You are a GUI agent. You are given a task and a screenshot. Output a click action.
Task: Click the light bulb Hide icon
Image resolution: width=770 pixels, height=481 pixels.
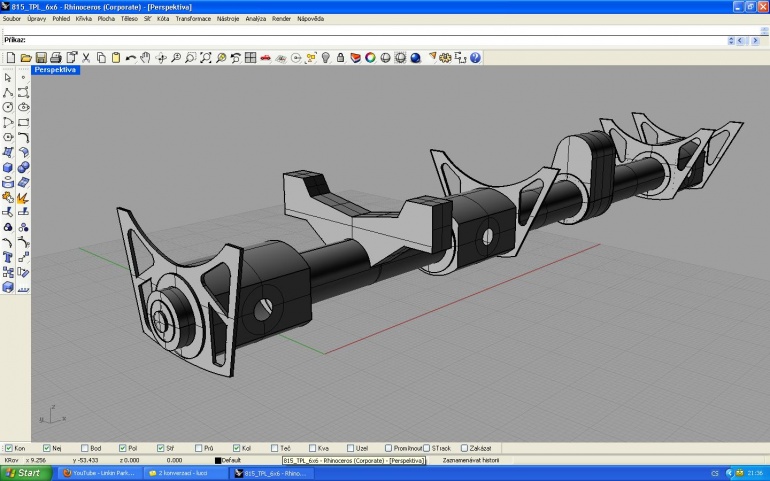(x=326, y=58)
